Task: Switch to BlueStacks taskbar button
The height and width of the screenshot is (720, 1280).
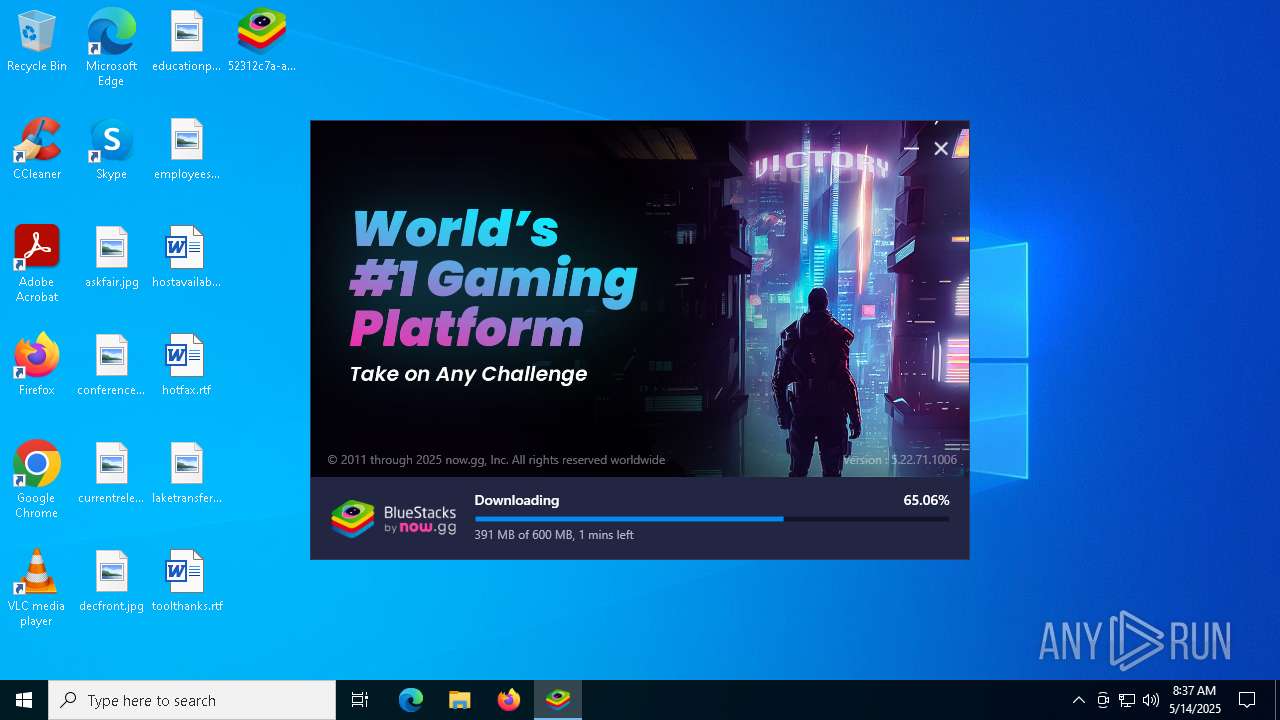Action: click(558, 700)
